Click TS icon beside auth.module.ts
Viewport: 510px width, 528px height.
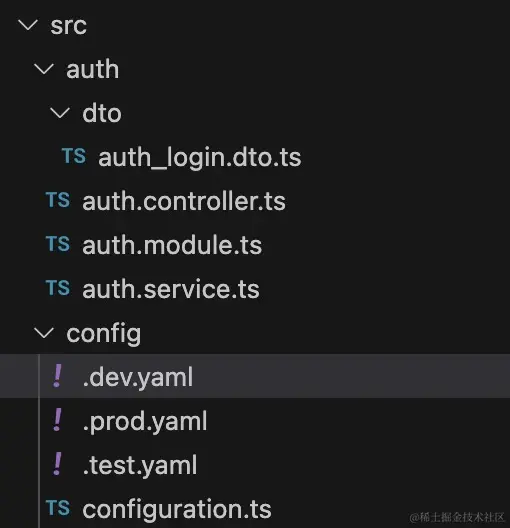coord(58,244)
